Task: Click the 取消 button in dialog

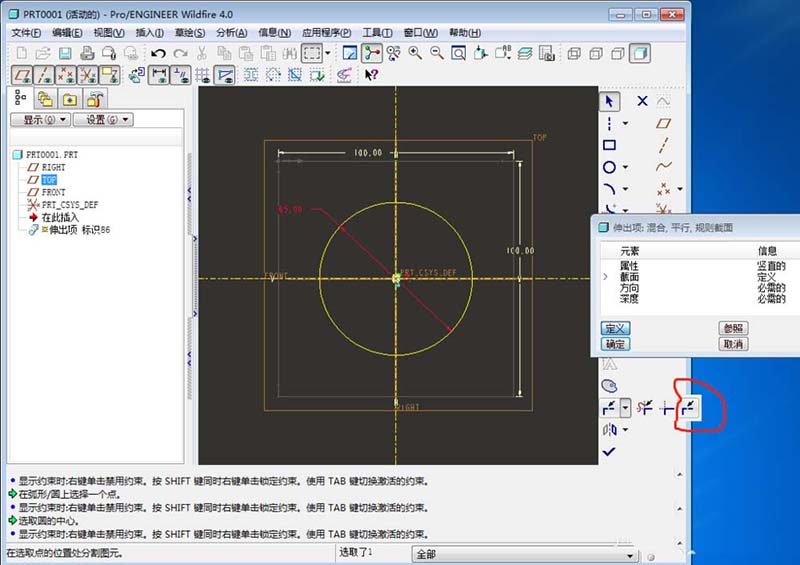Action: point(733,344)
